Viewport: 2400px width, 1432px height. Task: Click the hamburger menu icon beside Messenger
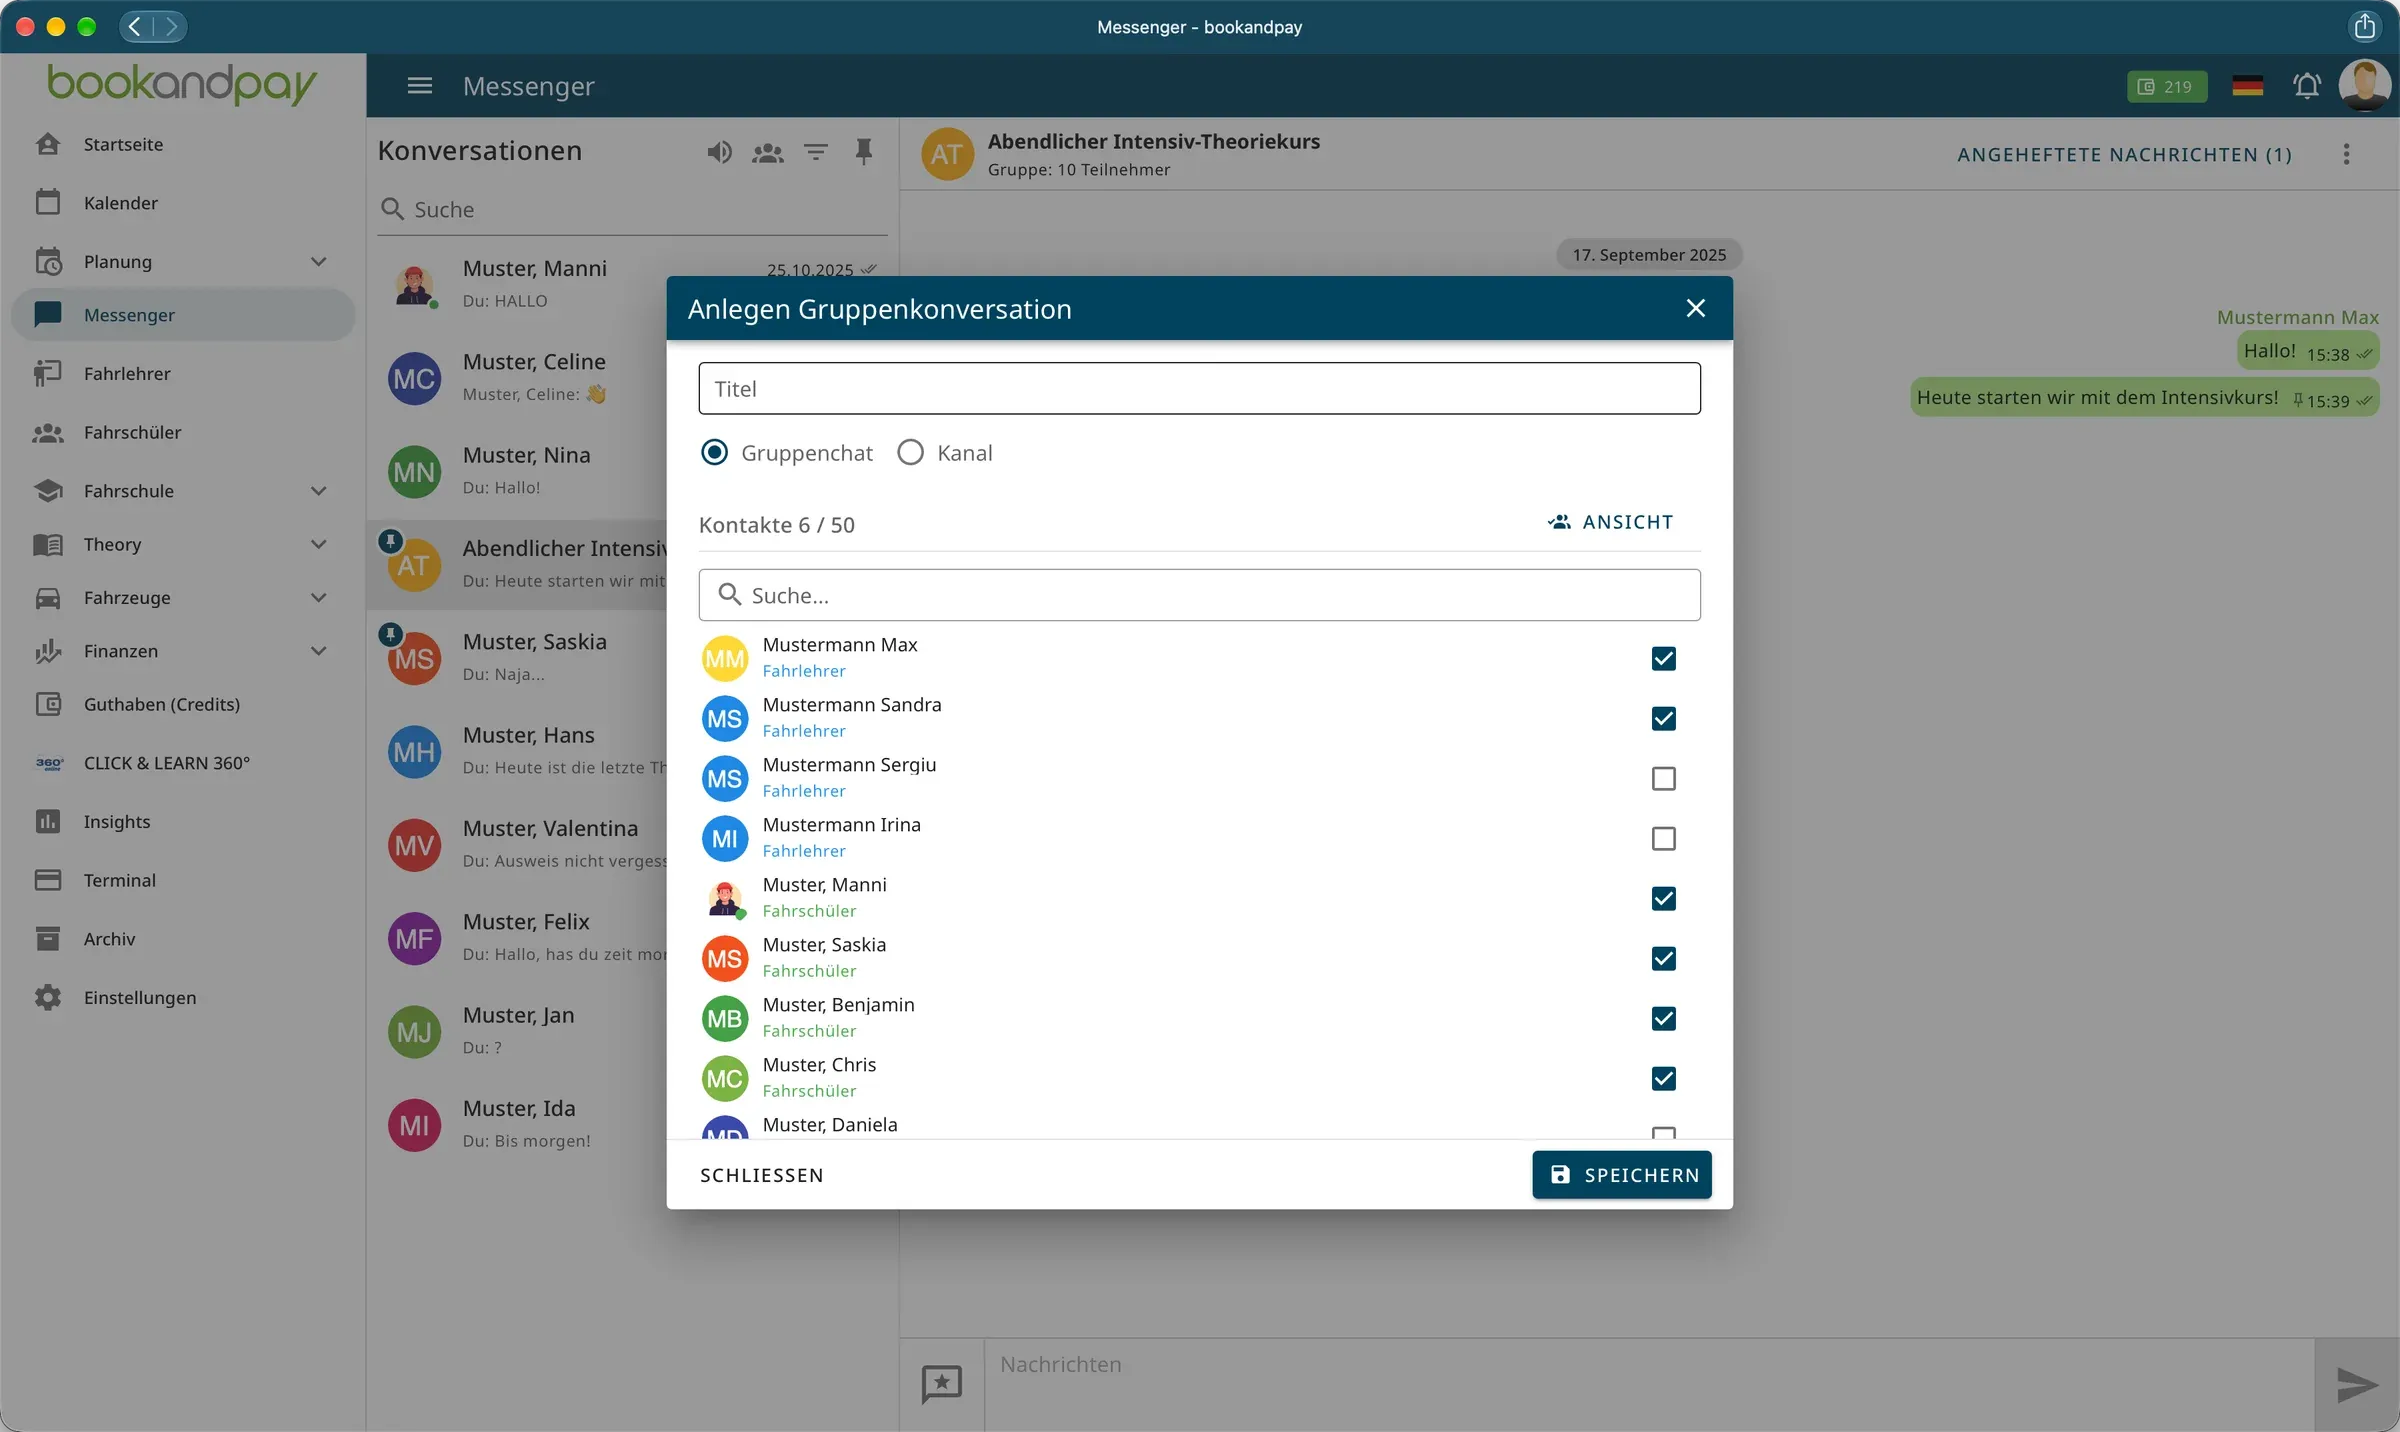420,86
